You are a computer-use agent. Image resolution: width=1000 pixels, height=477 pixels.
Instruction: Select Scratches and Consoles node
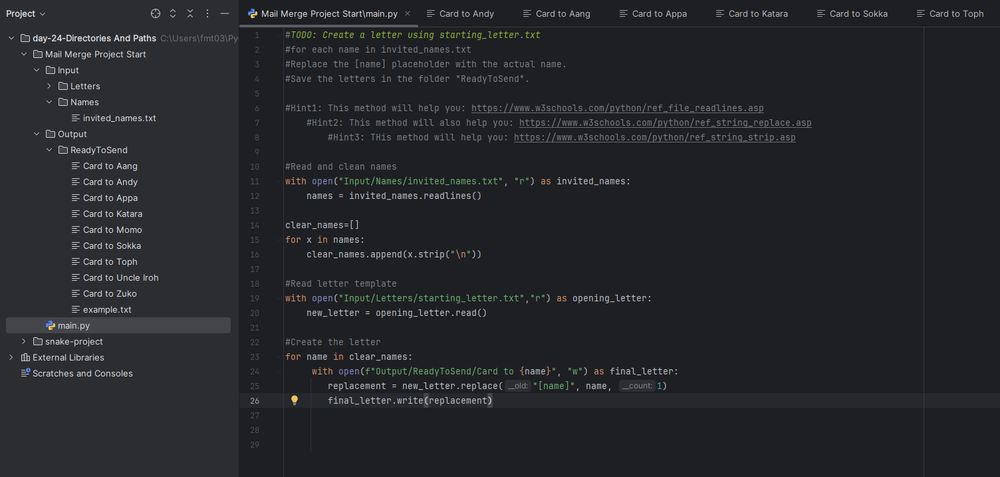point(82,373)
